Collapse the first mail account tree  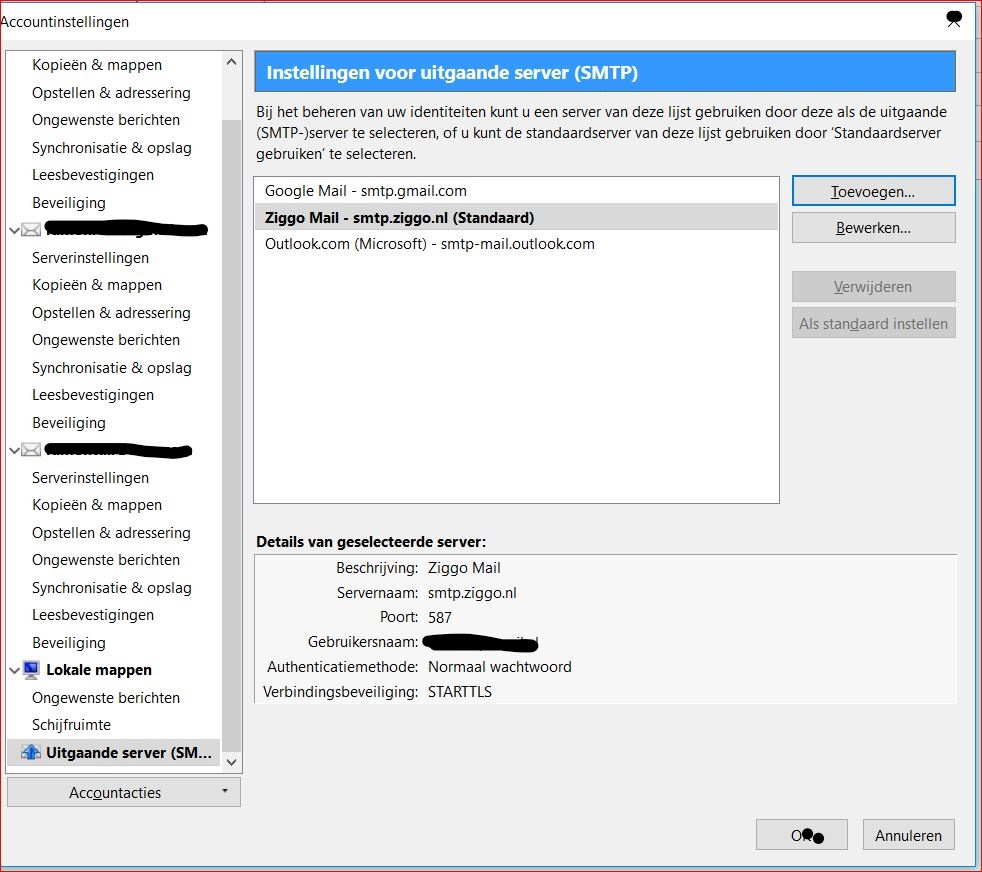click(14, 230)
